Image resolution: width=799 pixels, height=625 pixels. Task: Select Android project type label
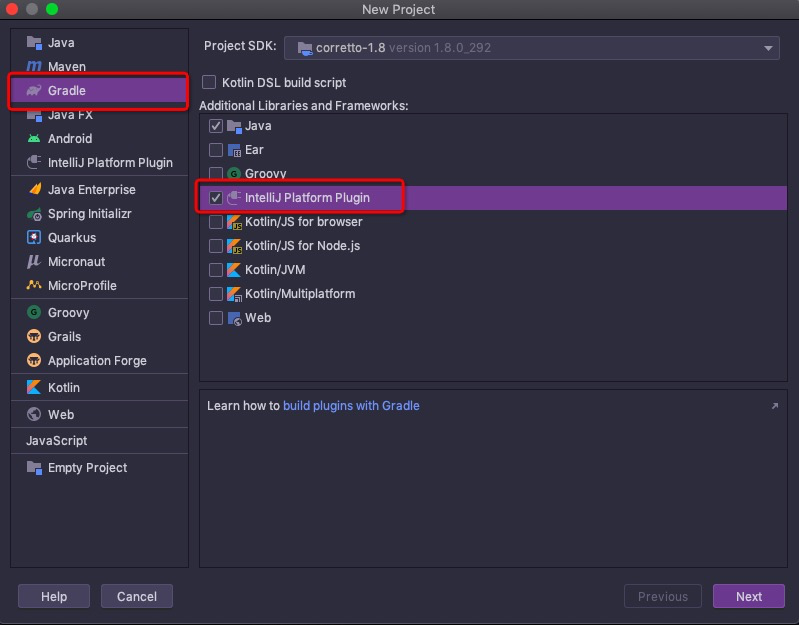click(x=70, y=139)
